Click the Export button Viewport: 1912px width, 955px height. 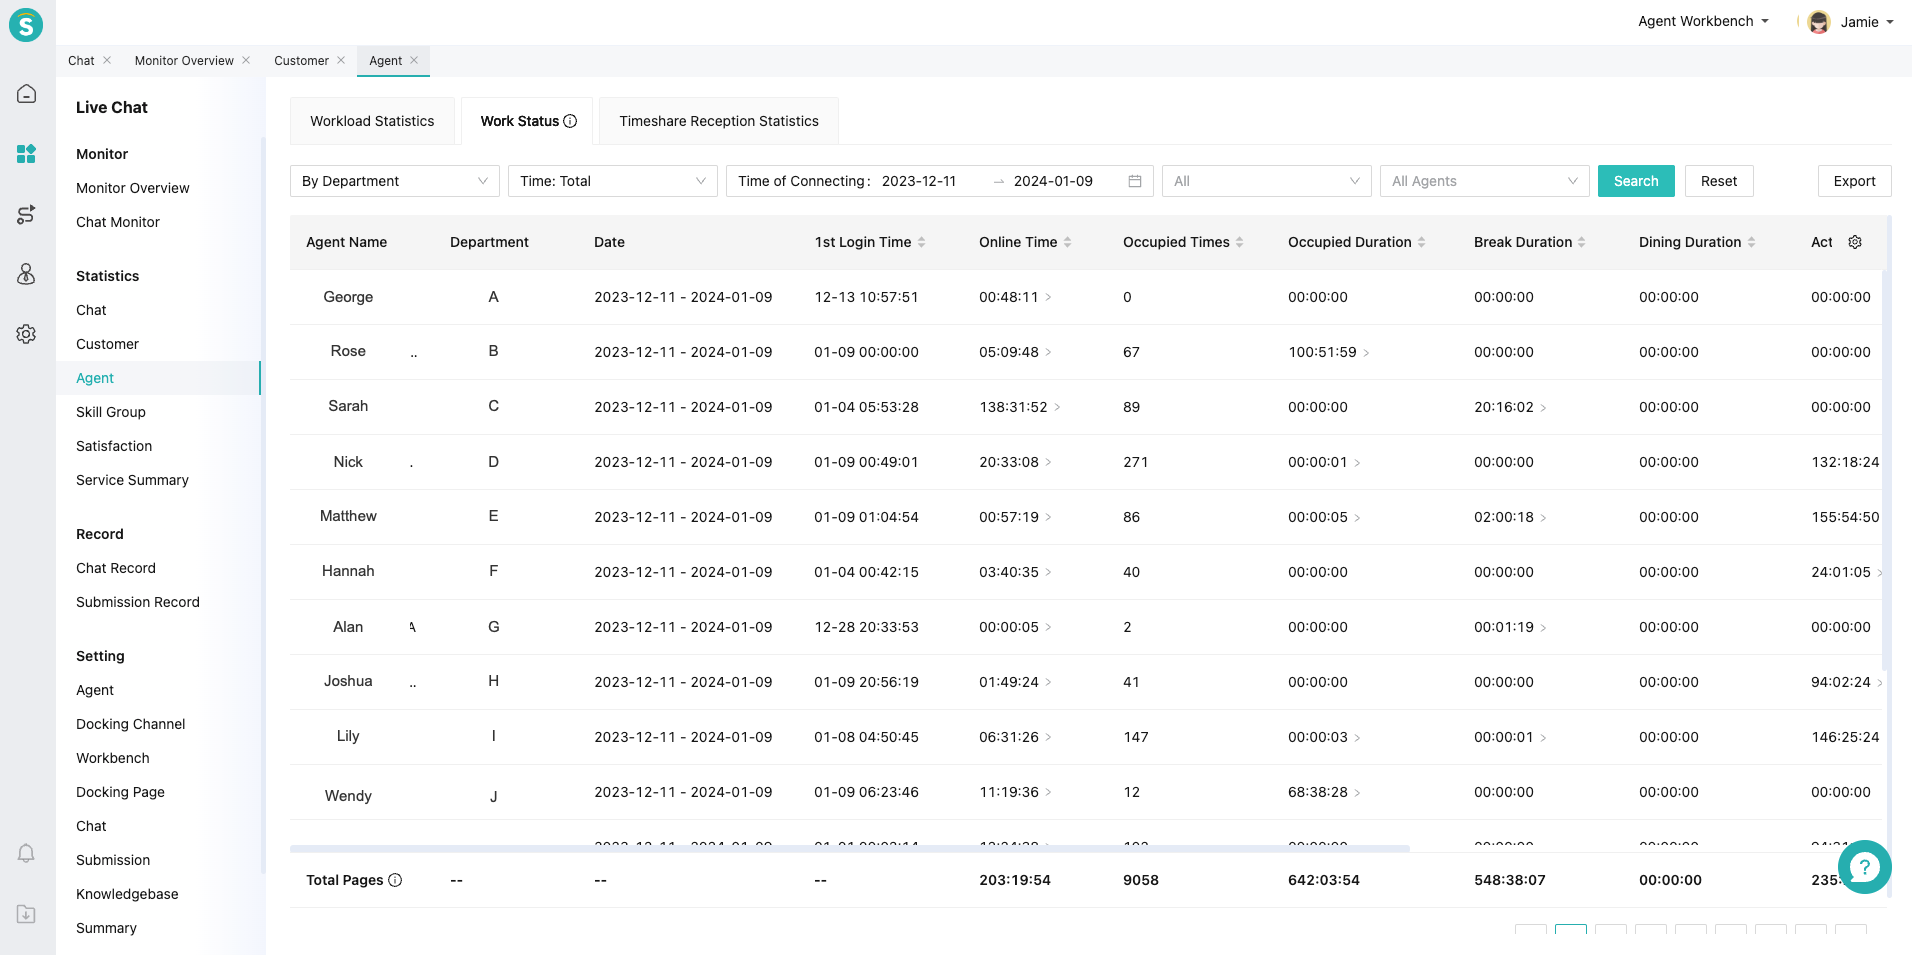pyautogui.click(x=1854, y=181)
